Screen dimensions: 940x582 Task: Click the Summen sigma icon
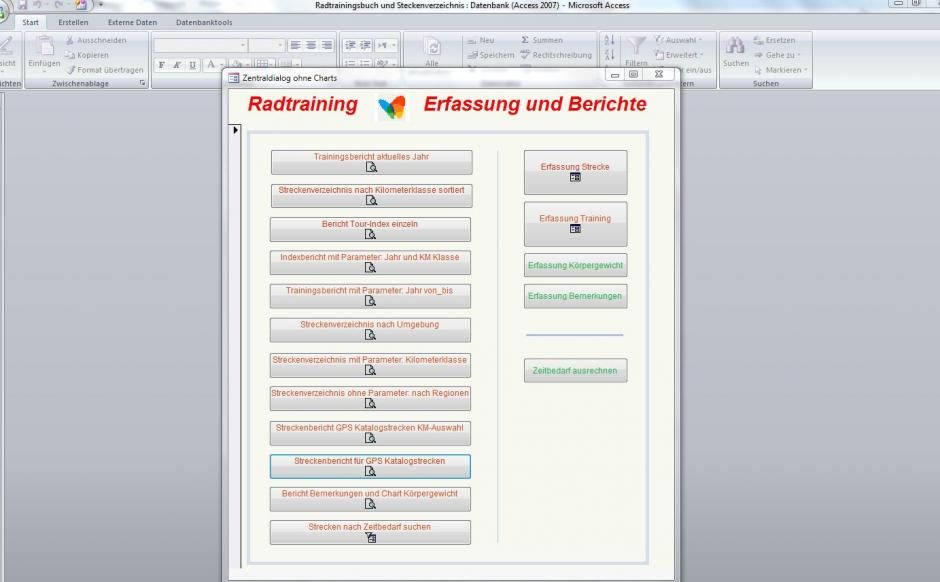pos(525,41)
